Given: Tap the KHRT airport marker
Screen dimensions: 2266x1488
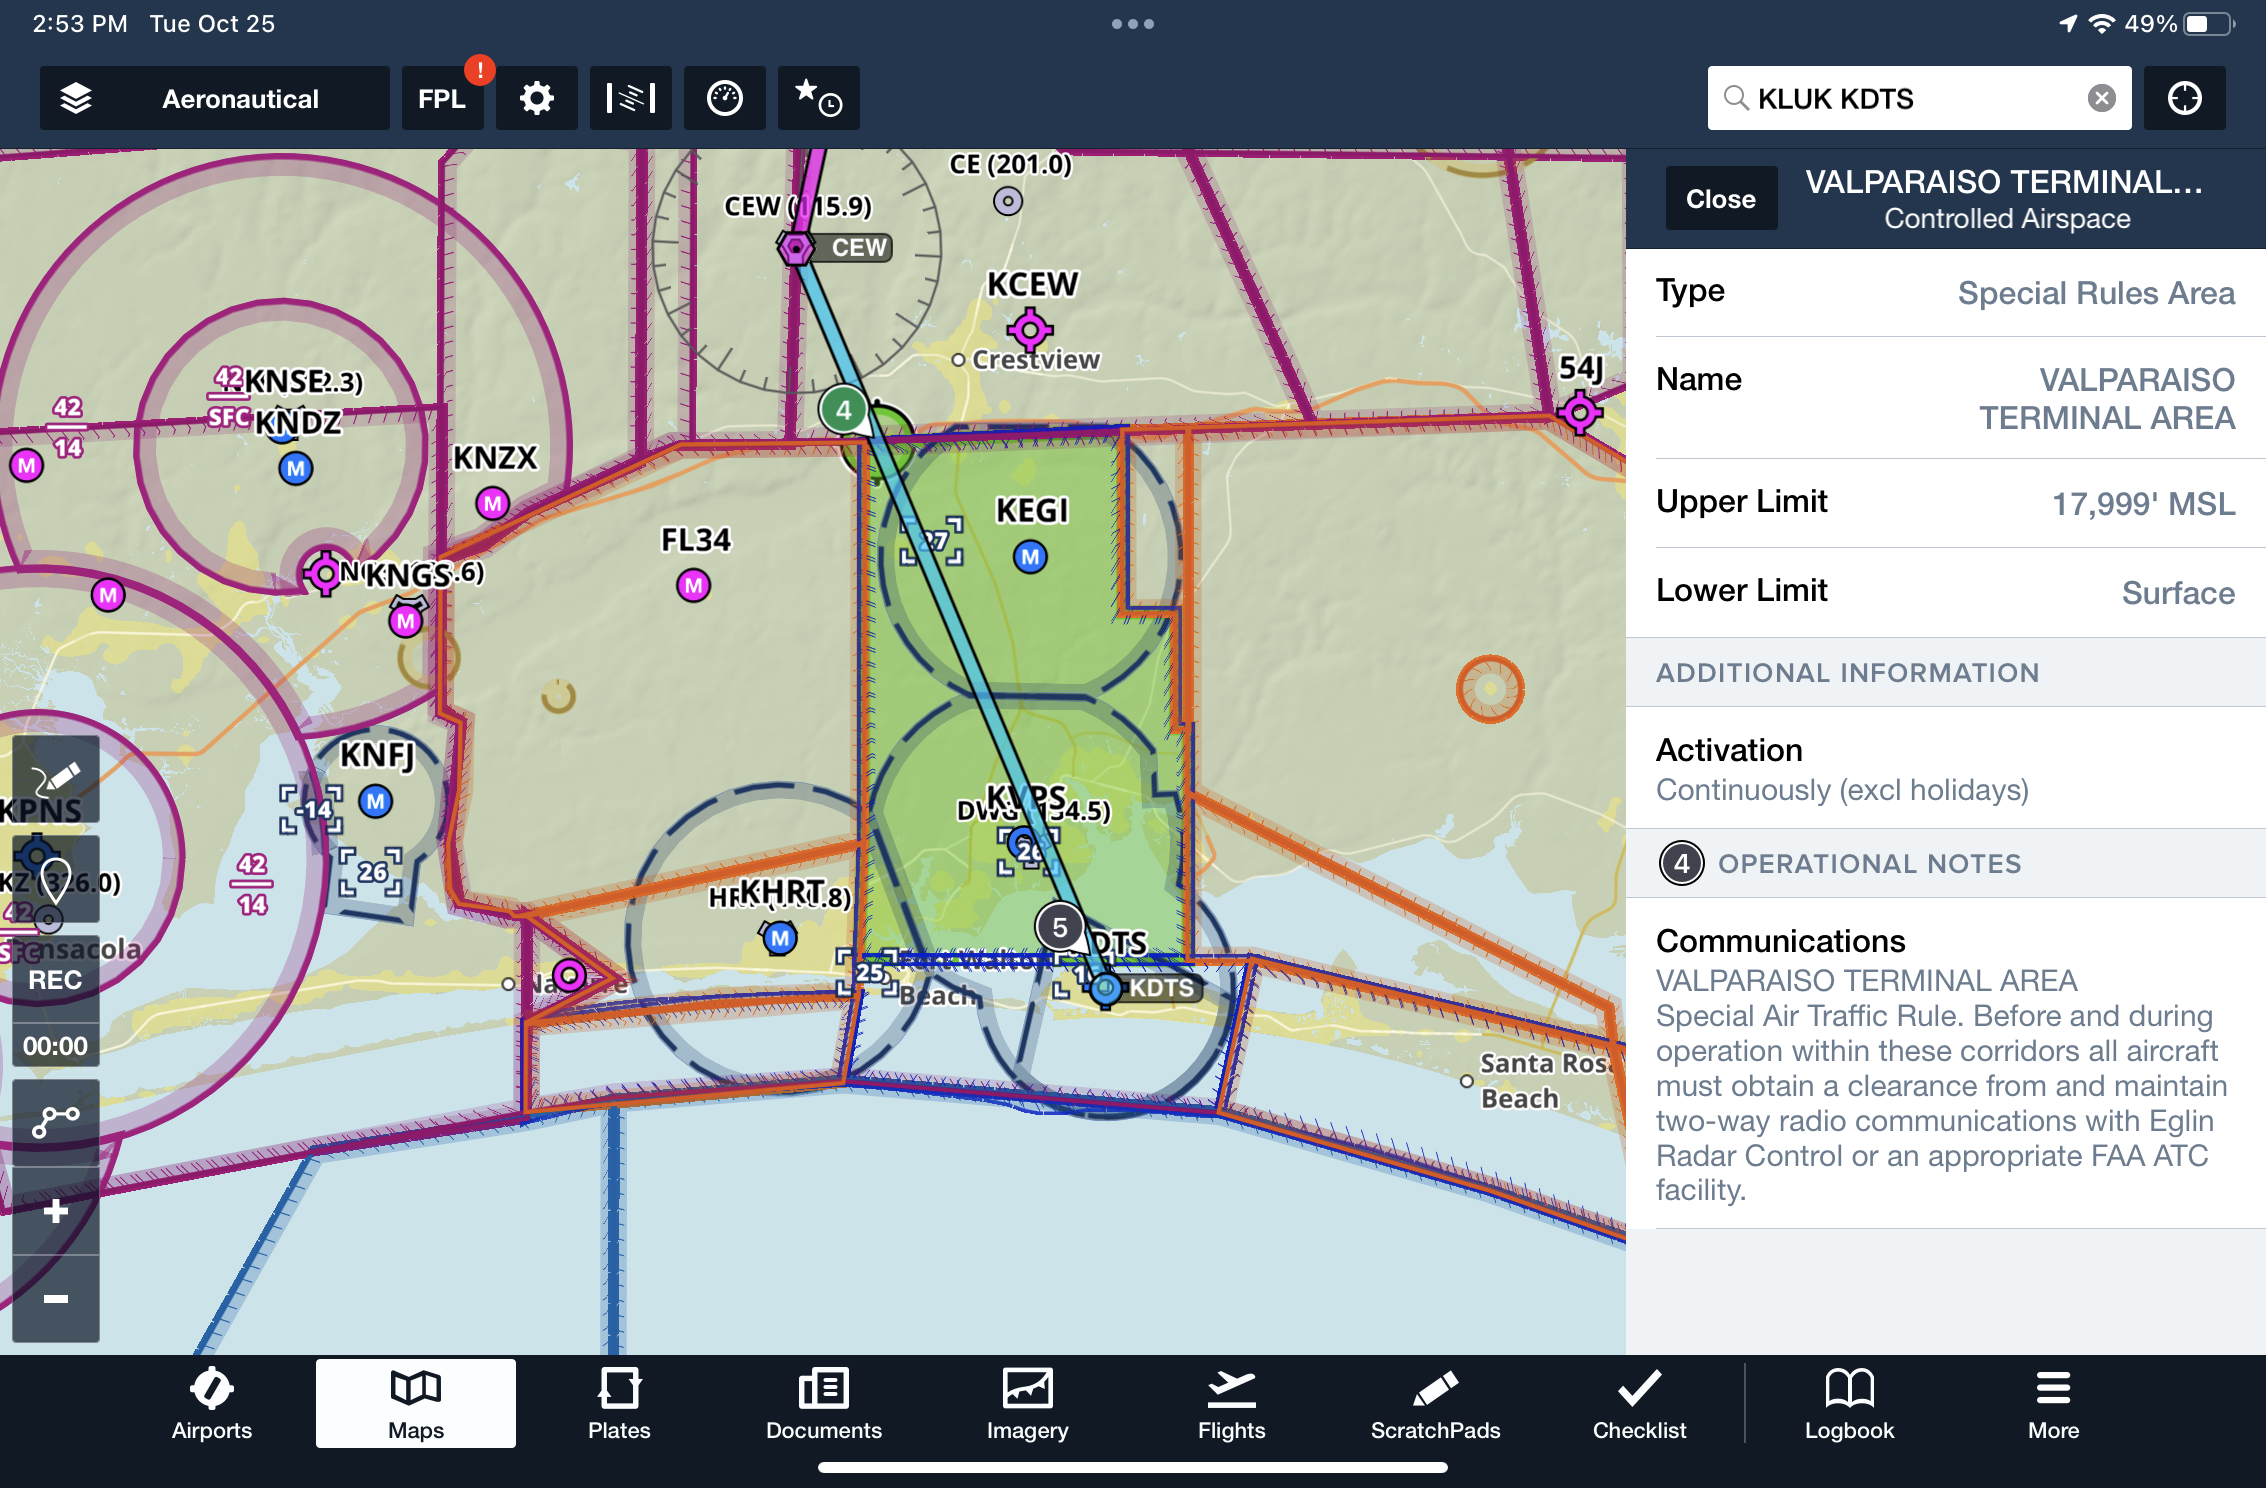Looking at the screenshot, I should pos(780,938).
